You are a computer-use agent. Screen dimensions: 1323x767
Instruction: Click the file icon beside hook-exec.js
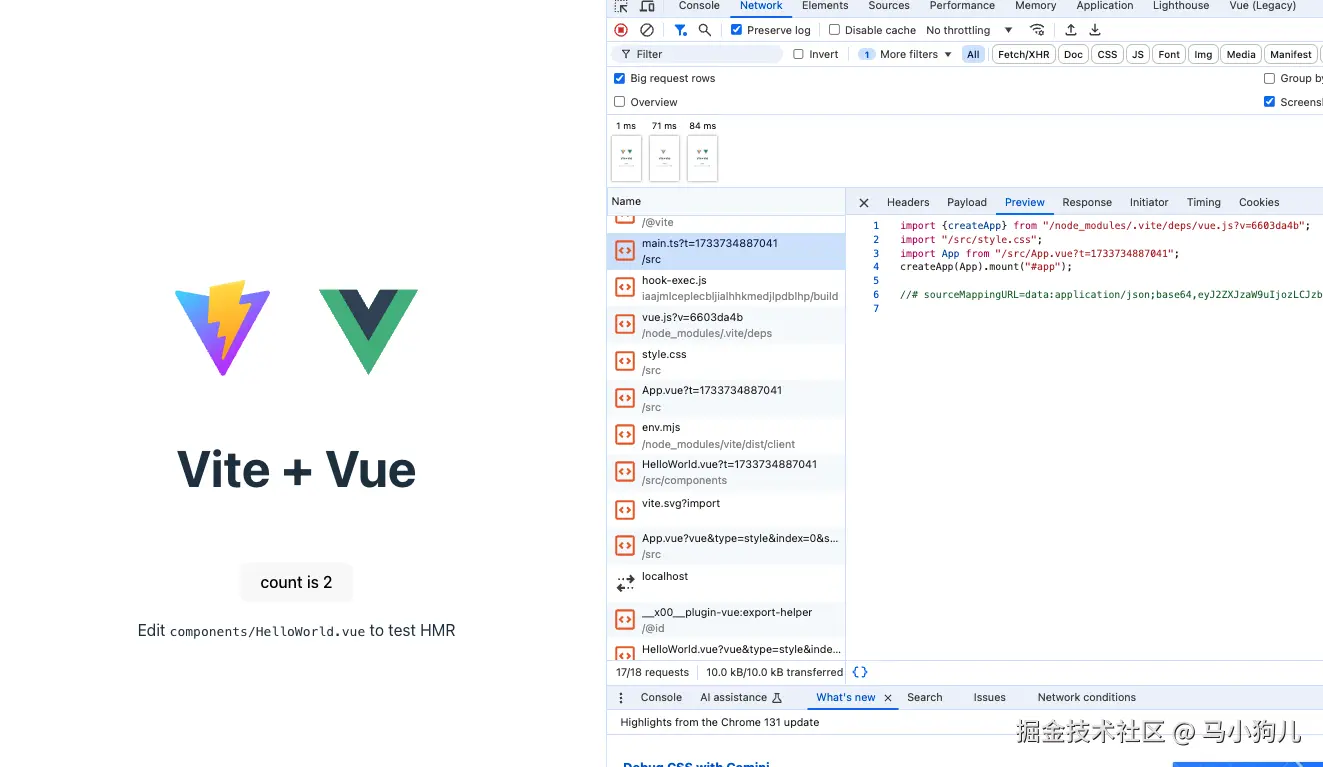[x=625, y=288]
